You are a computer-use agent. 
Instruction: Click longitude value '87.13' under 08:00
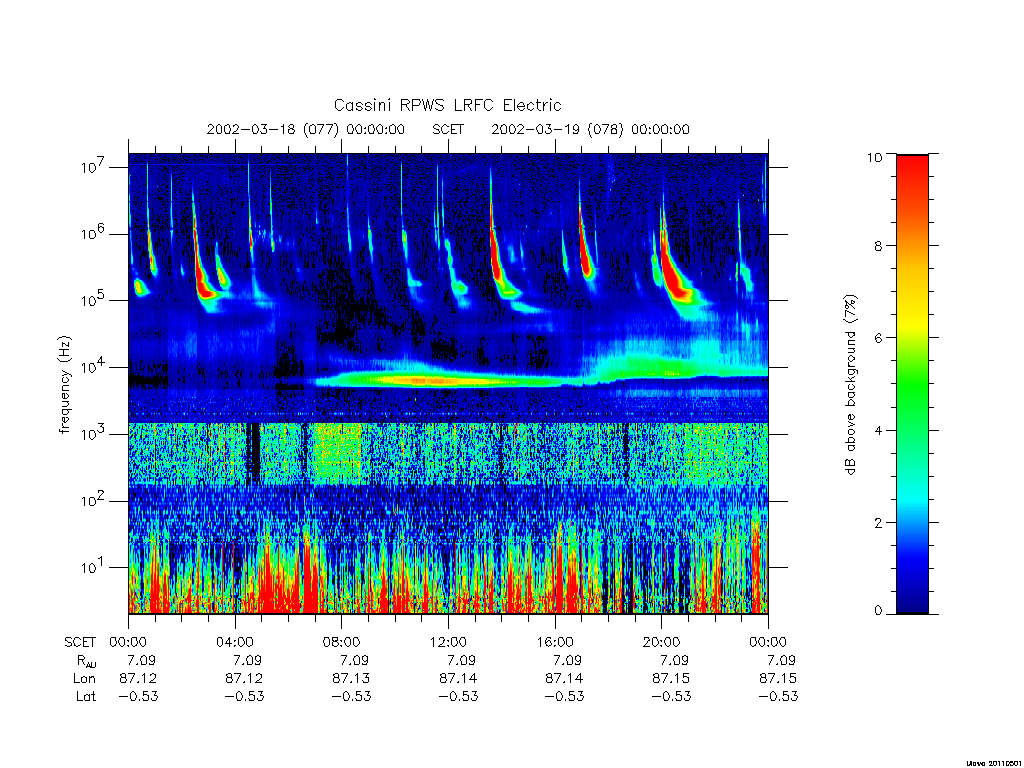click(x=351, y=679)
